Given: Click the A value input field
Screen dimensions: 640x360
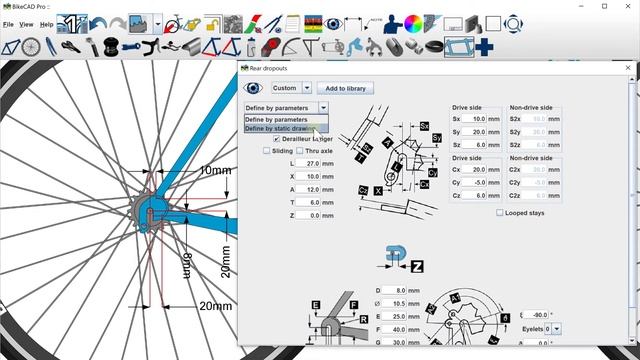Looking at the screenshot, I should (x=308, y=189).
